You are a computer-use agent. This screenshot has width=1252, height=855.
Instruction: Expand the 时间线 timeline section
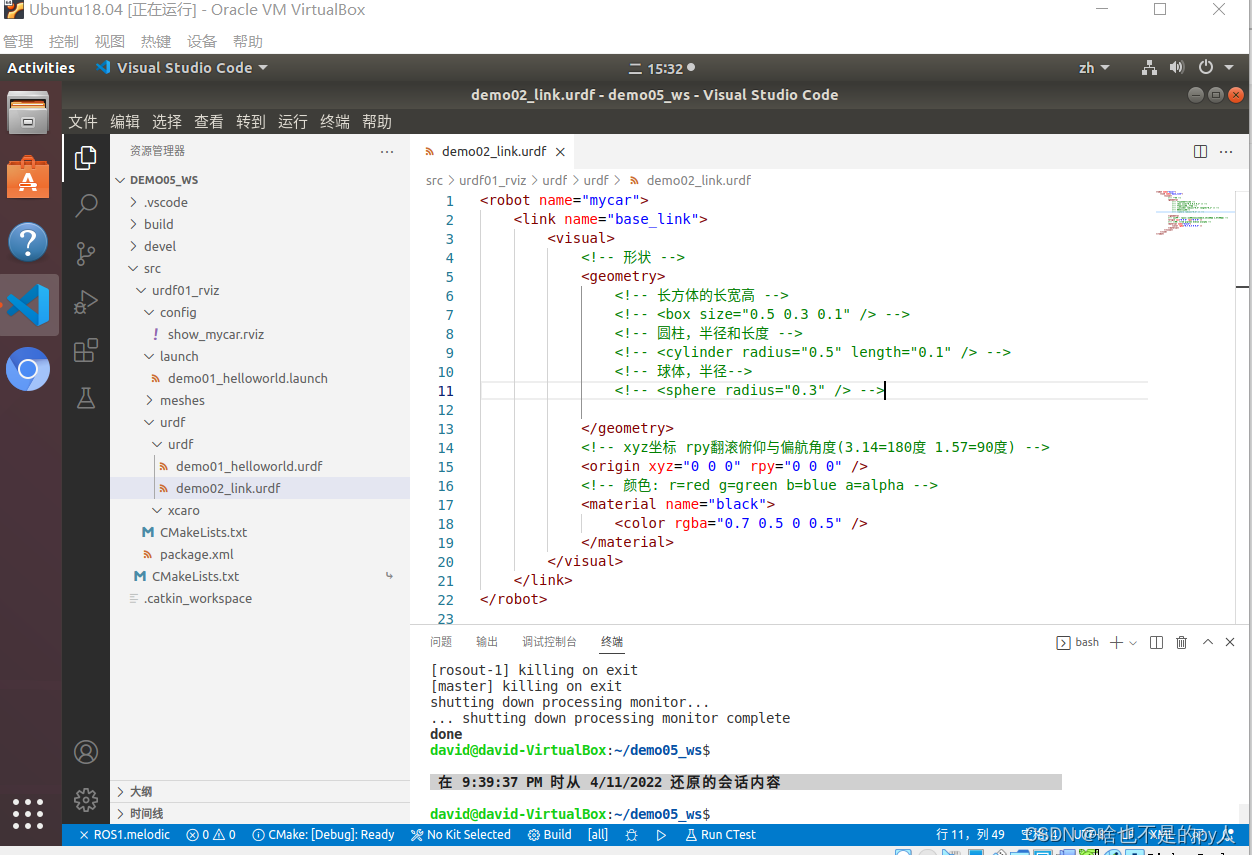[260, 813]
